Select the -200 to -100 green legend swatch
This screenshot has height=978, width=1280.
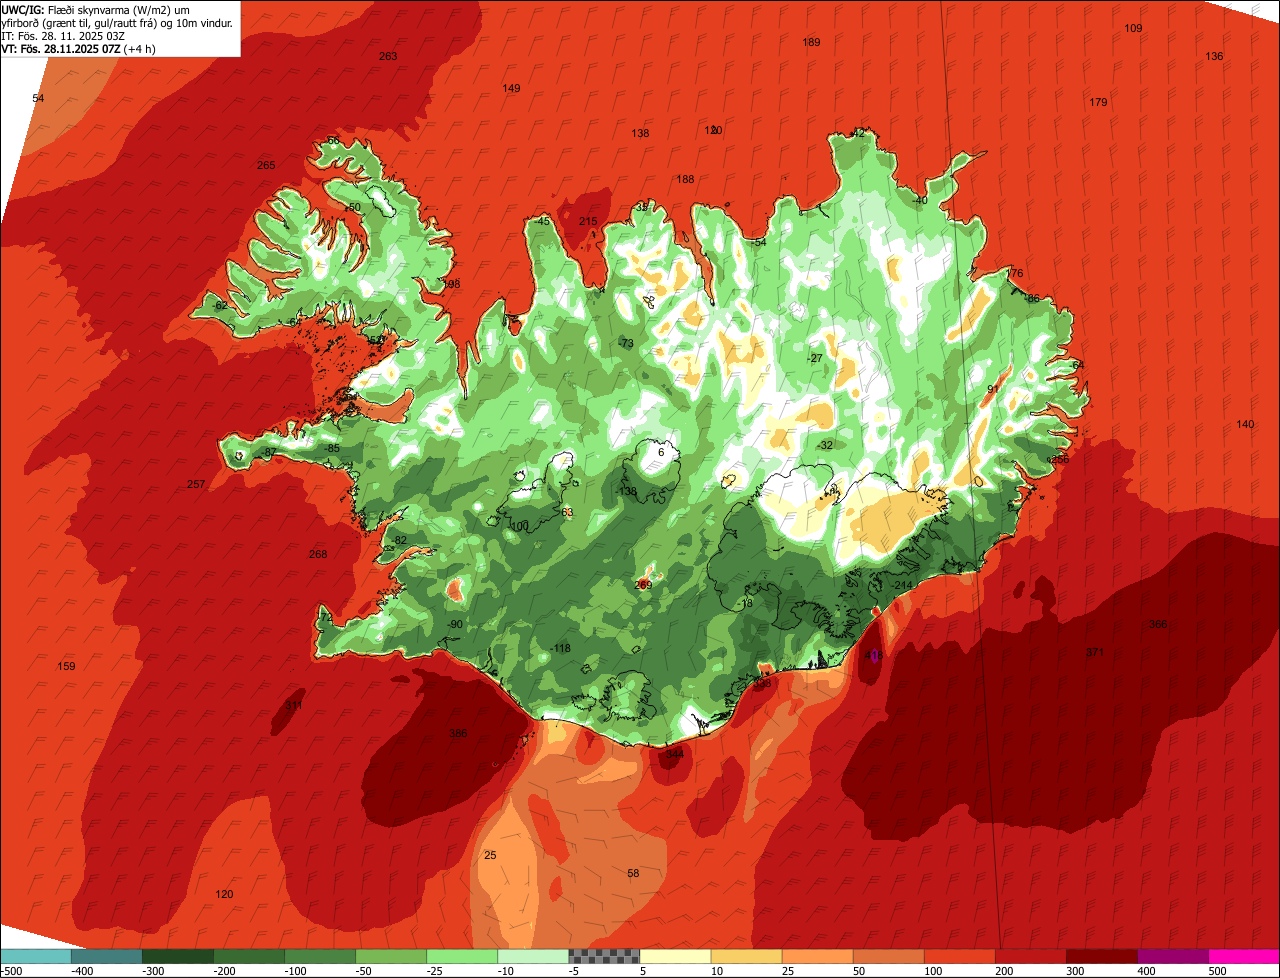coord(249,956)
